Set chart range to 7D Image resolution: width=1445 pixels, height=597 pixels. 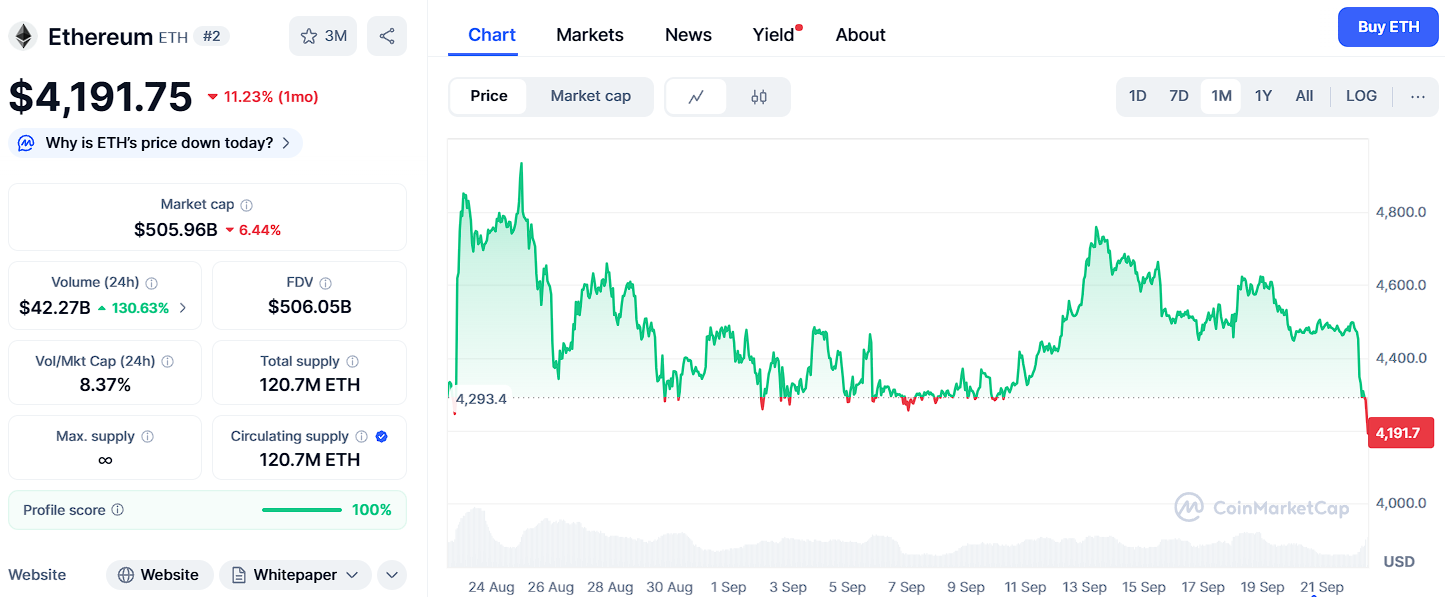point(1179,97)
